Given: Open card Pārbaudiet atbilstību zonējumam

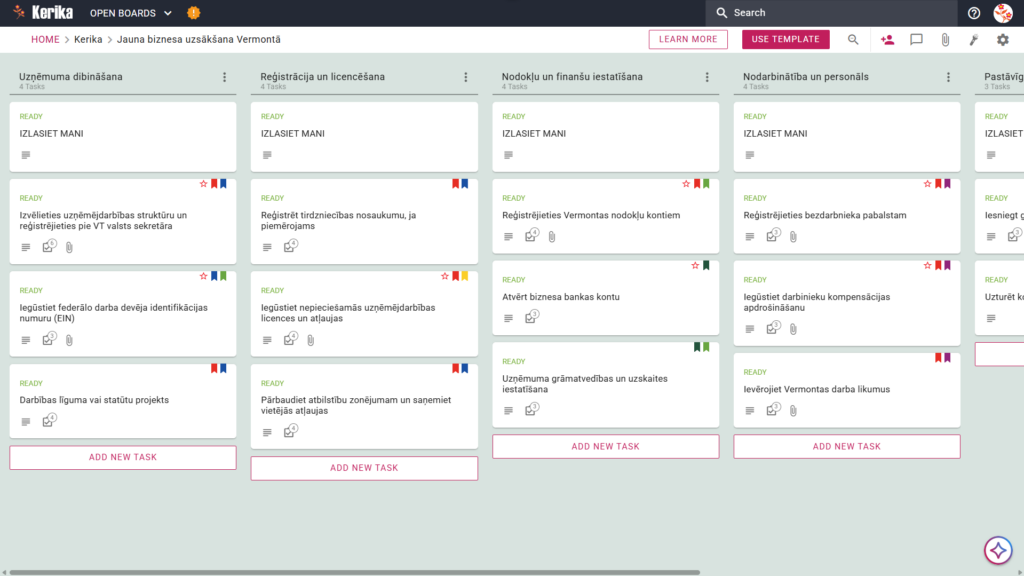Looking at the screenshot, I should (x=364, y=406).
